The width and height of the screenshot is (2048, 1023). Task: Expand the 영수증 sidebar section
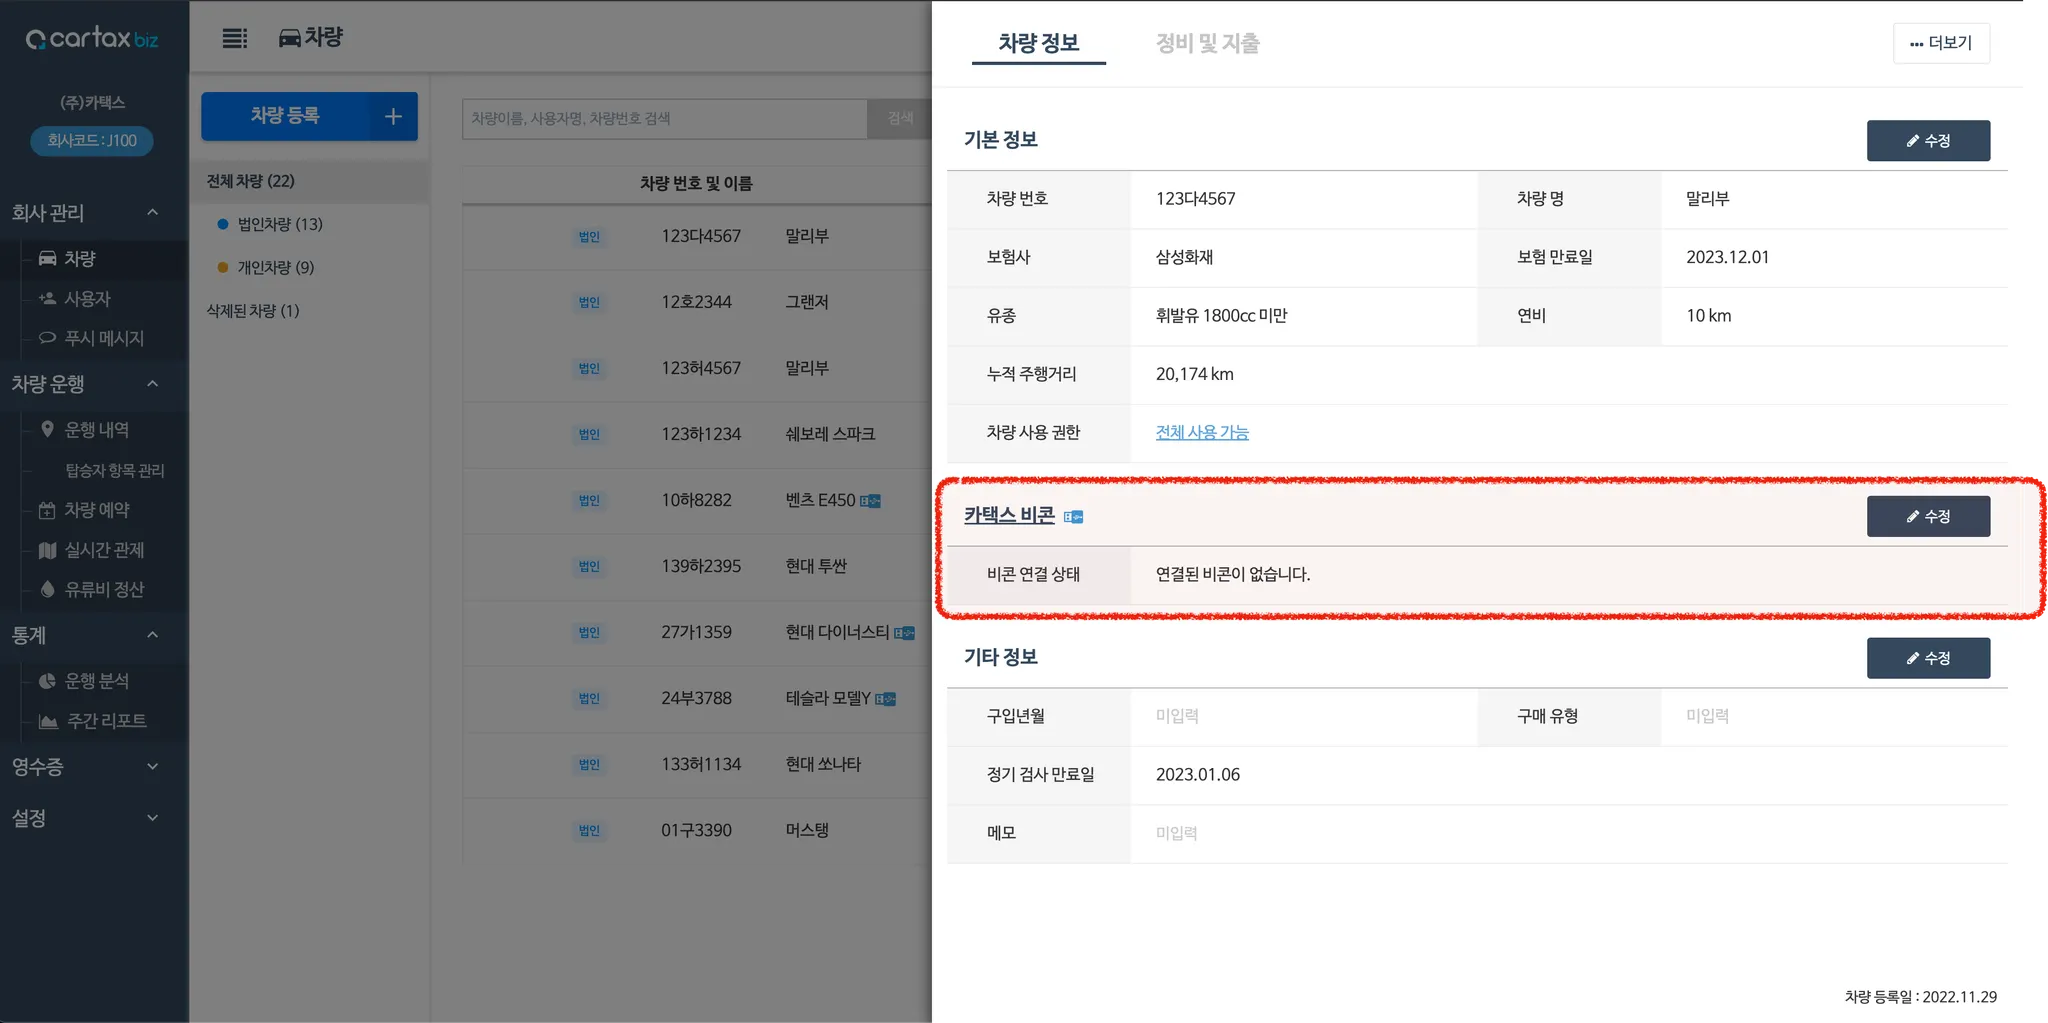click(152, 767)
